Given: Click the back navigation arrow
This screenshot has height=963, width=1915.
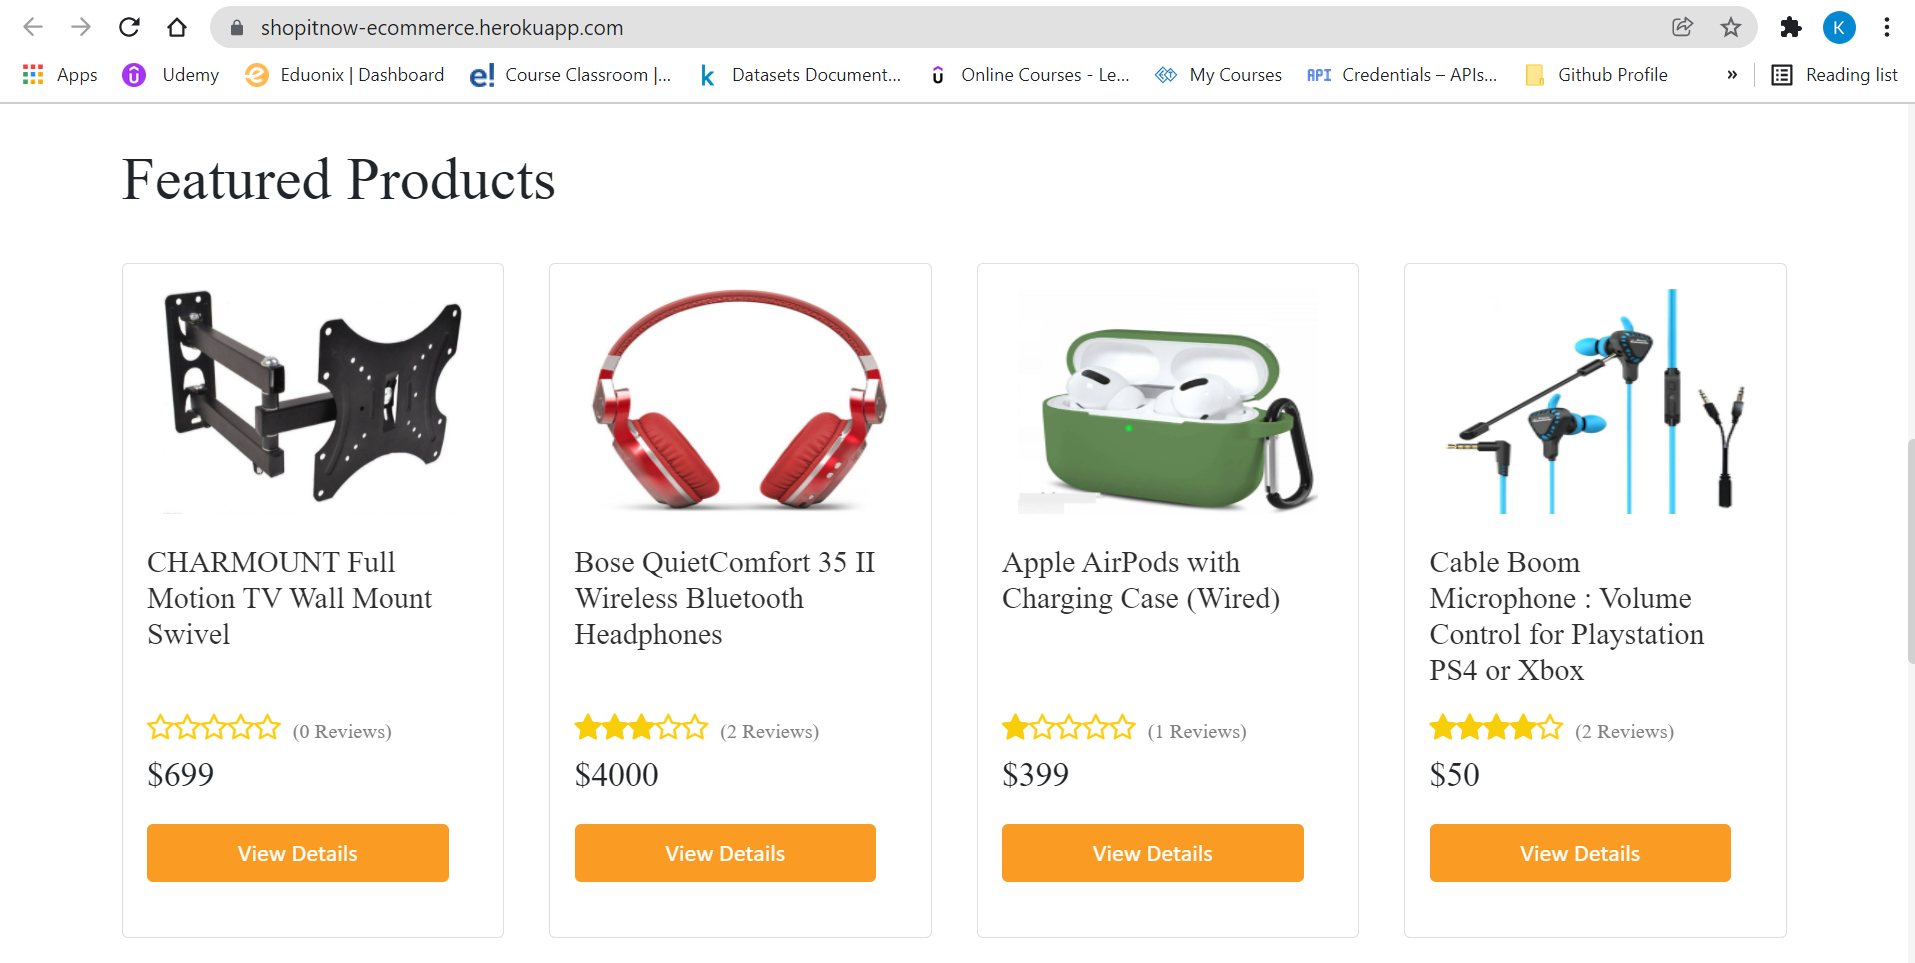Looking at the screenshot, I should click(33, 27).
